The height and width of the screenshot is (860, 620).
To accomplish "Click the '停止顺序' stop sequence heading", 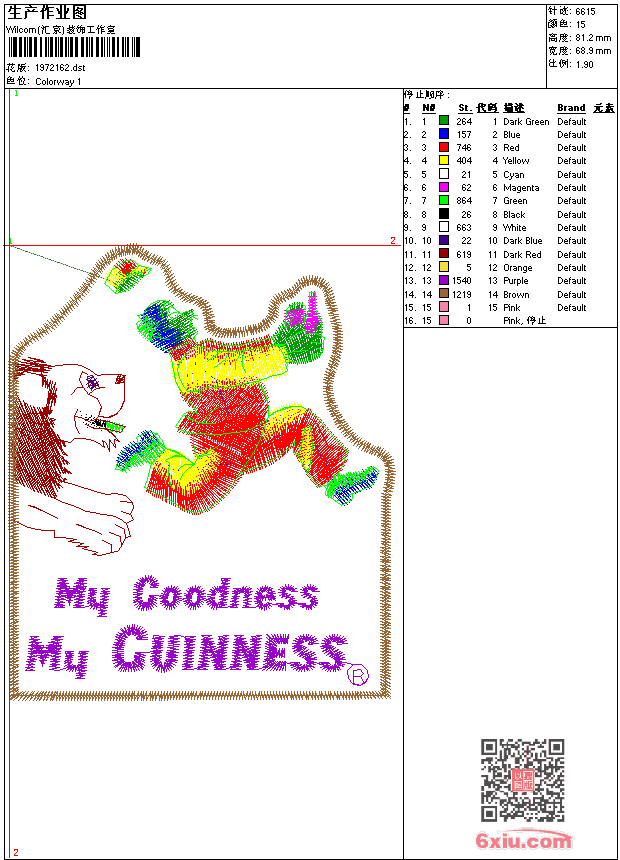I will [x=427, y=95].
